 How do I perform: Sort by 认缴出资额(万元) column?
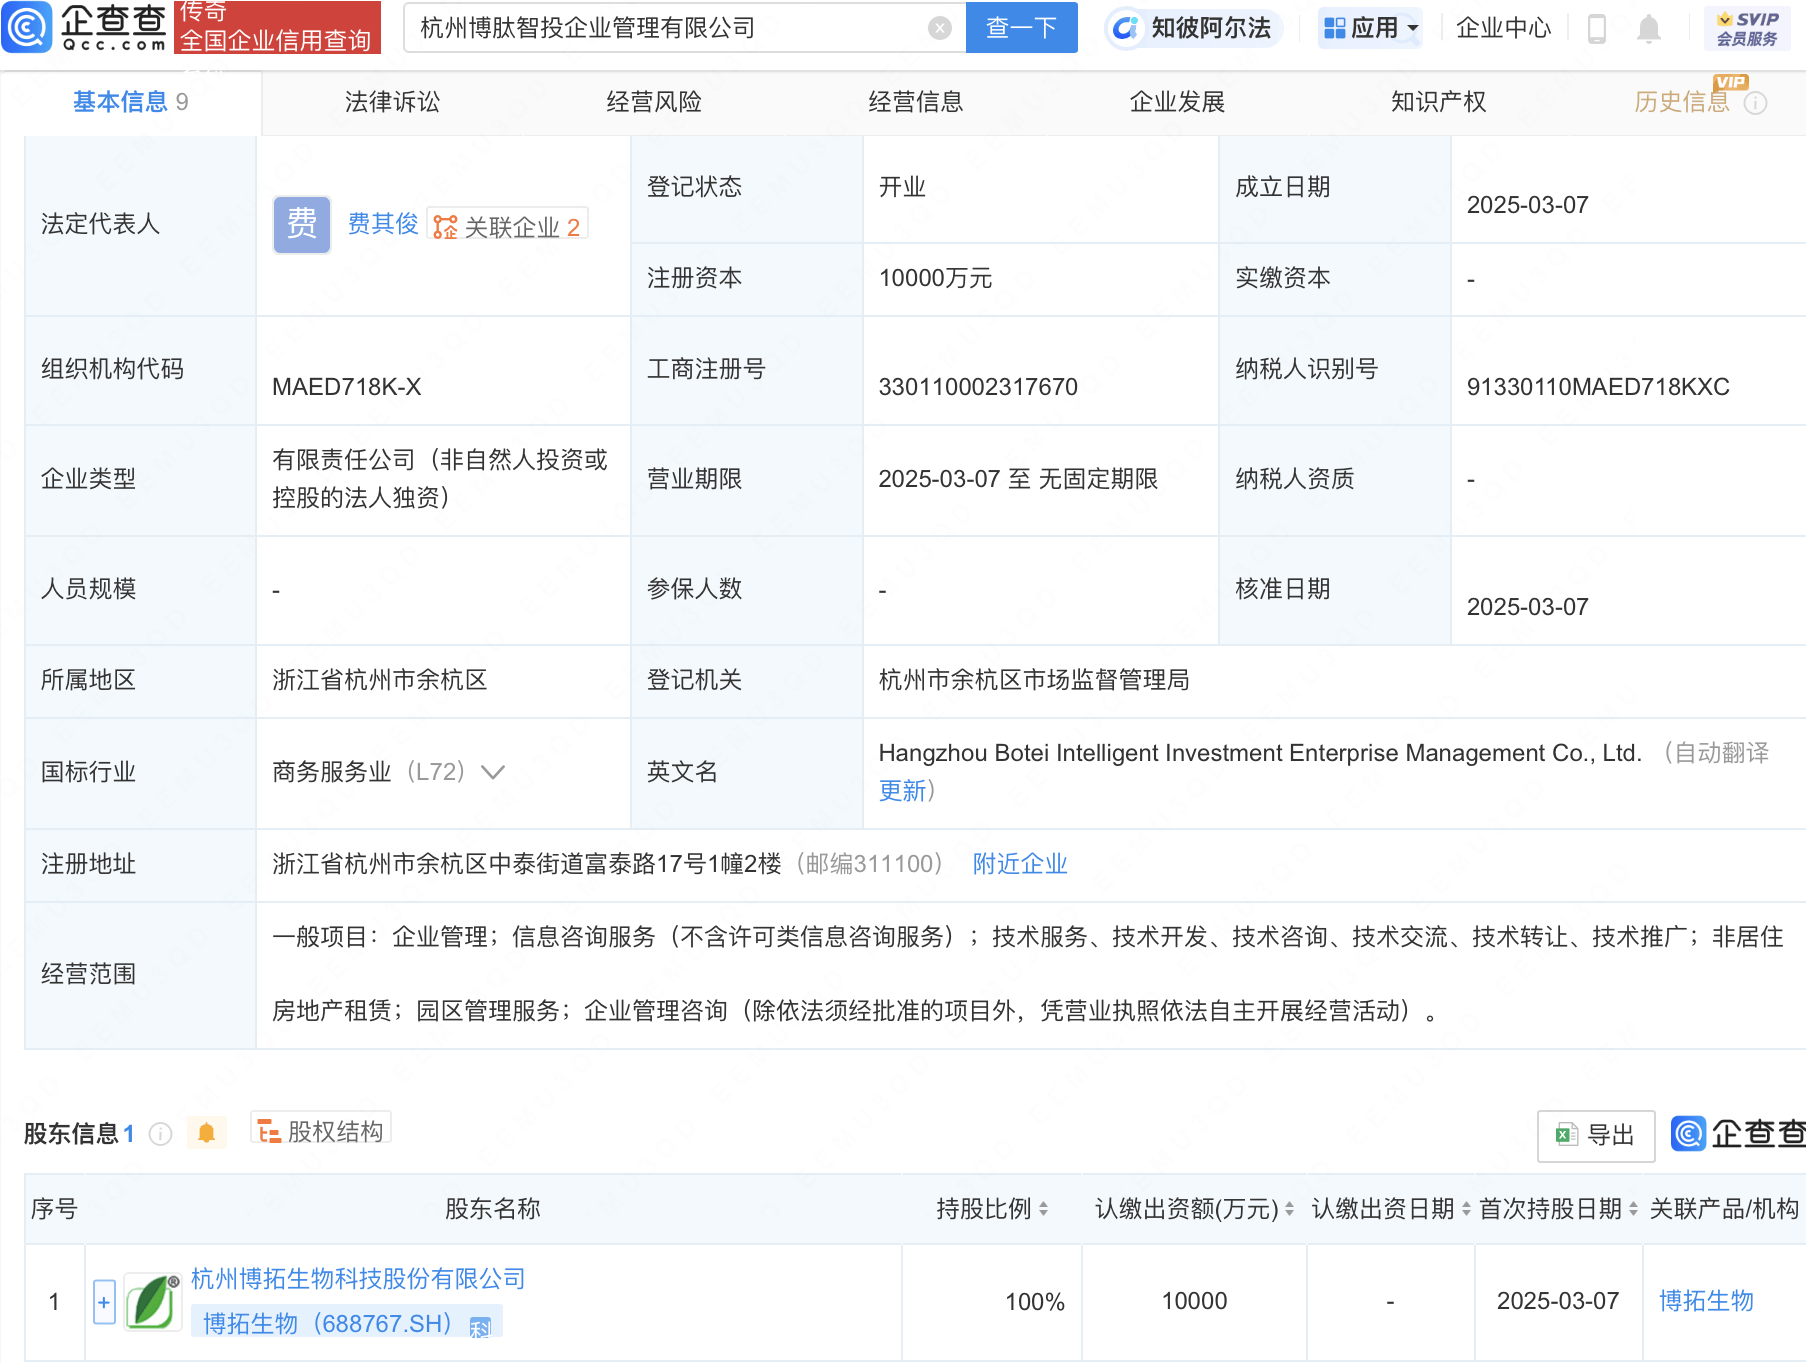tap(1289, 1209)
